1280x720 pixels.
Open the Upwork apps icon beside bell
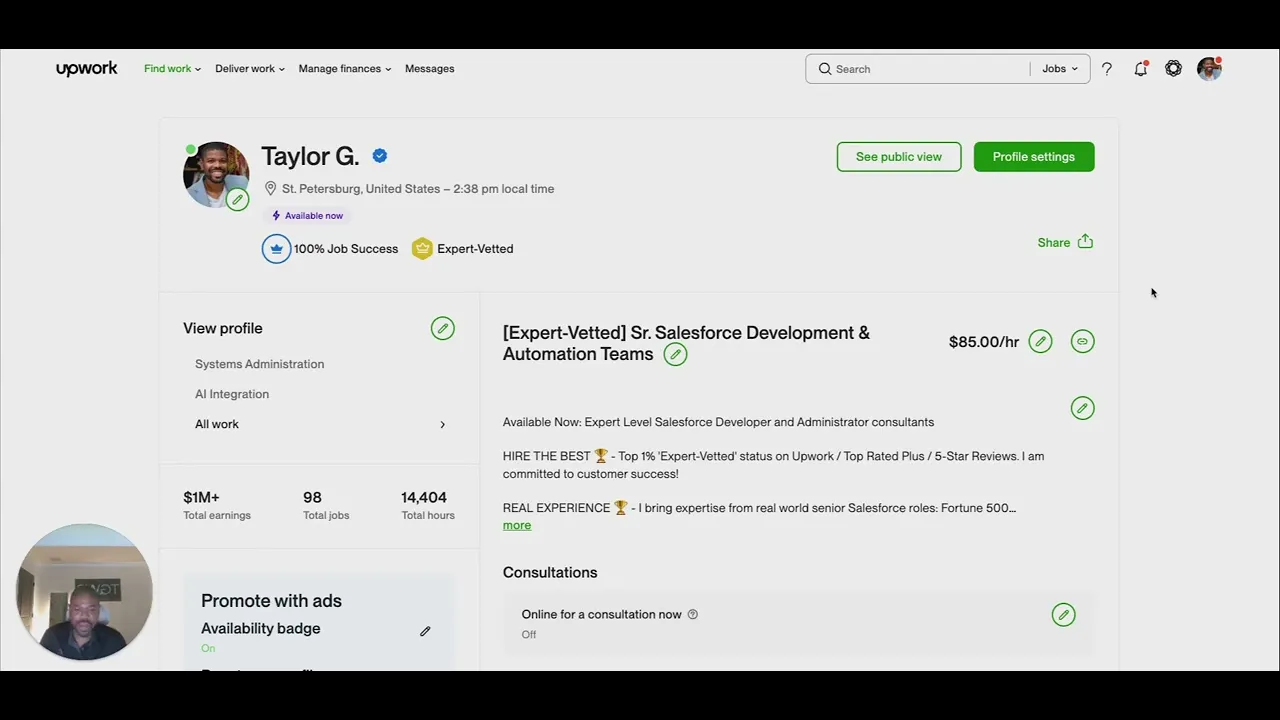coord(1174,69)
